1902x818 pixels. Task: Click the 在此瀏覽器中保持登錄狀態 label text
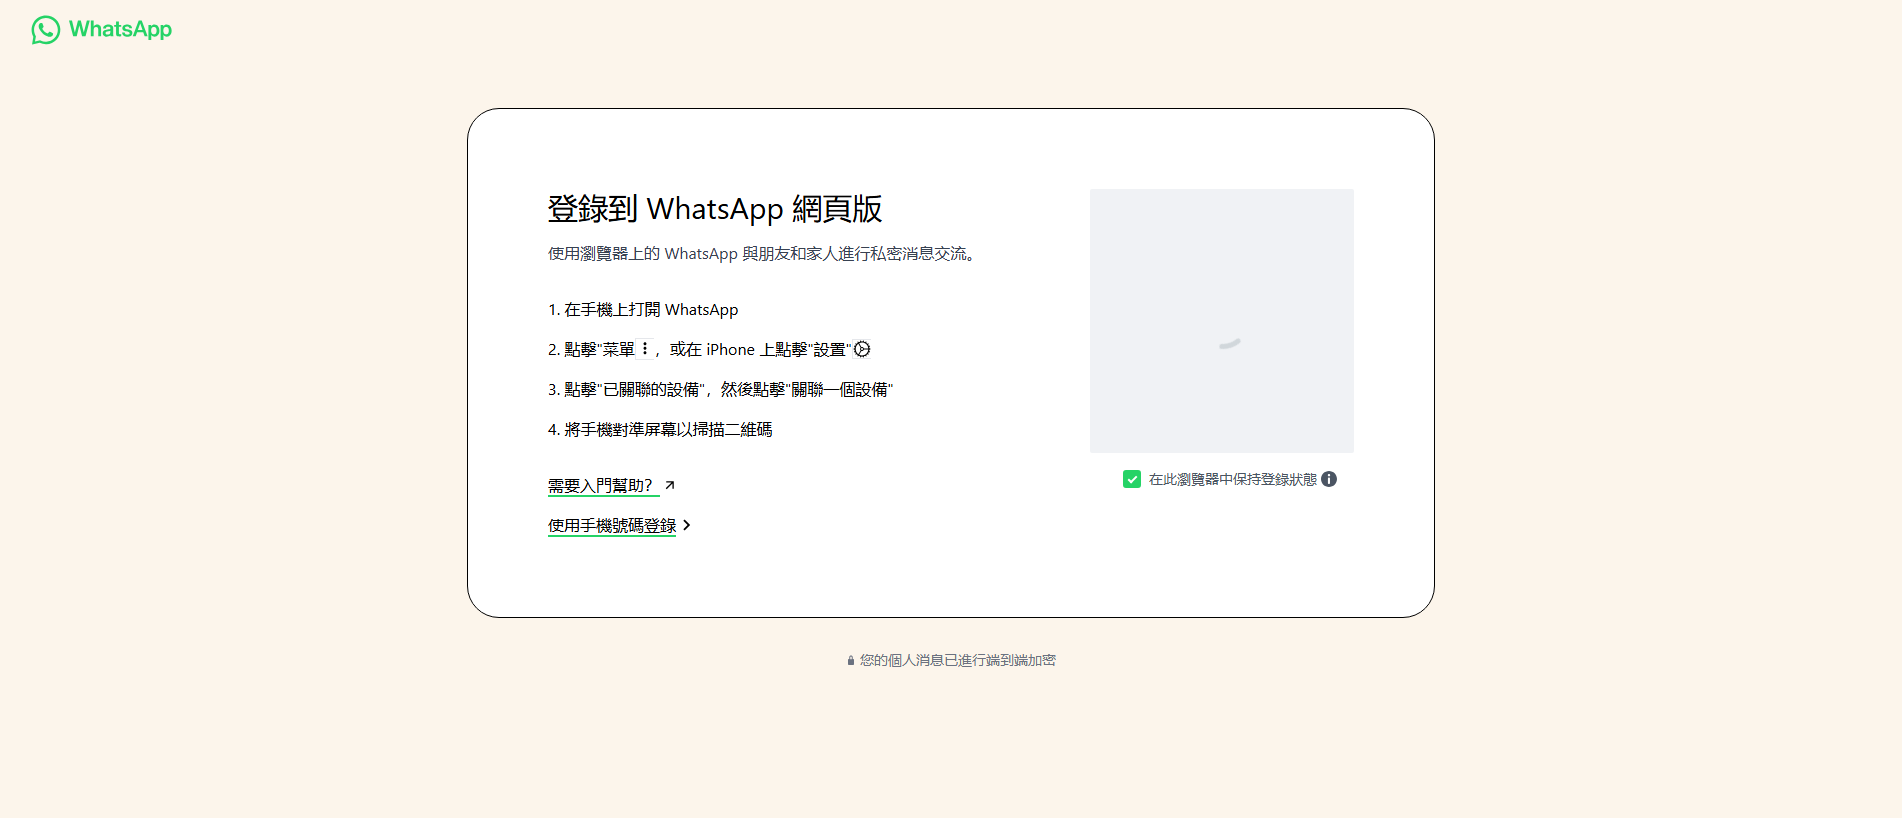point(1233,479)
